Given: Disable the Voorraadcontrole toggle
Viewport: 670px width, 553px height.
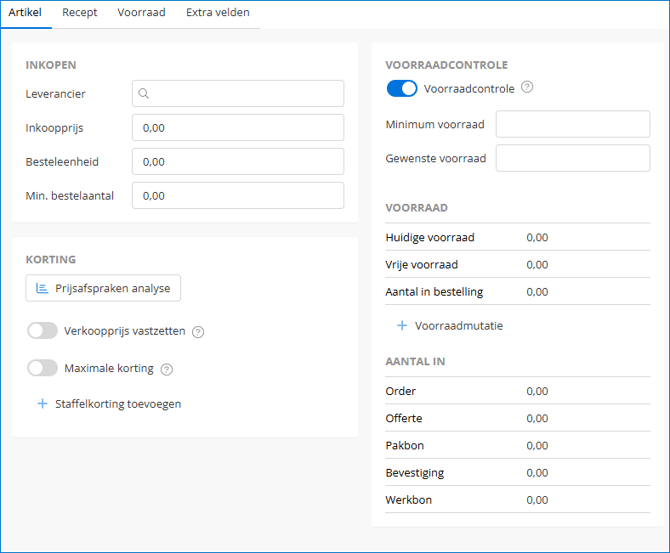Looking at the screenshot, I should pos(402,89).
